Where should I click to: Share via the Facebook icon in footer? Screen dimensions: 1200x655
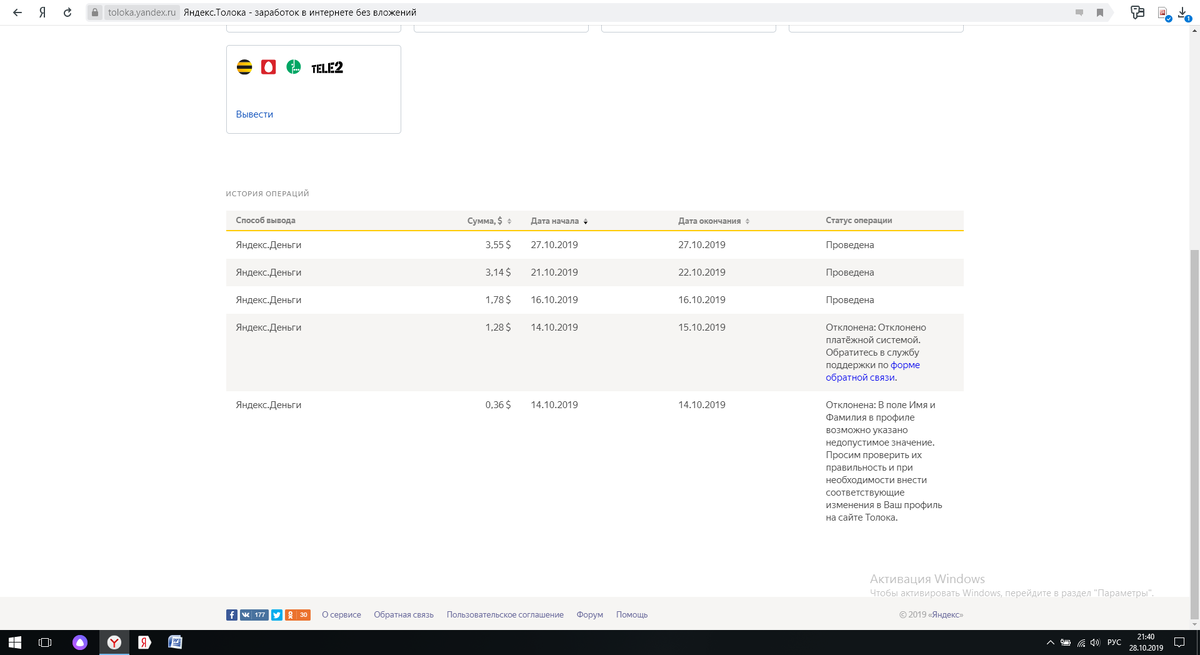(231, 615)
